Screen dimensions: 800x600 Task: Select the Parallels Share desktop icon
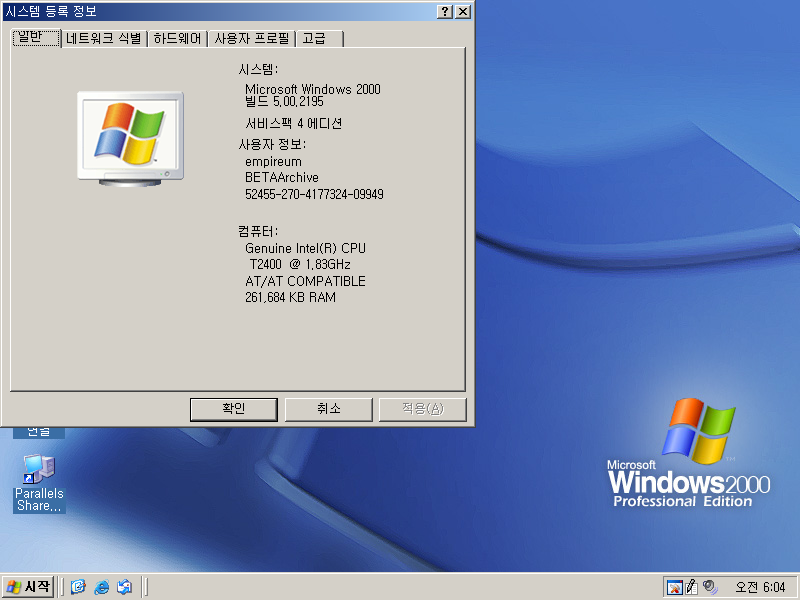point(39,483)
